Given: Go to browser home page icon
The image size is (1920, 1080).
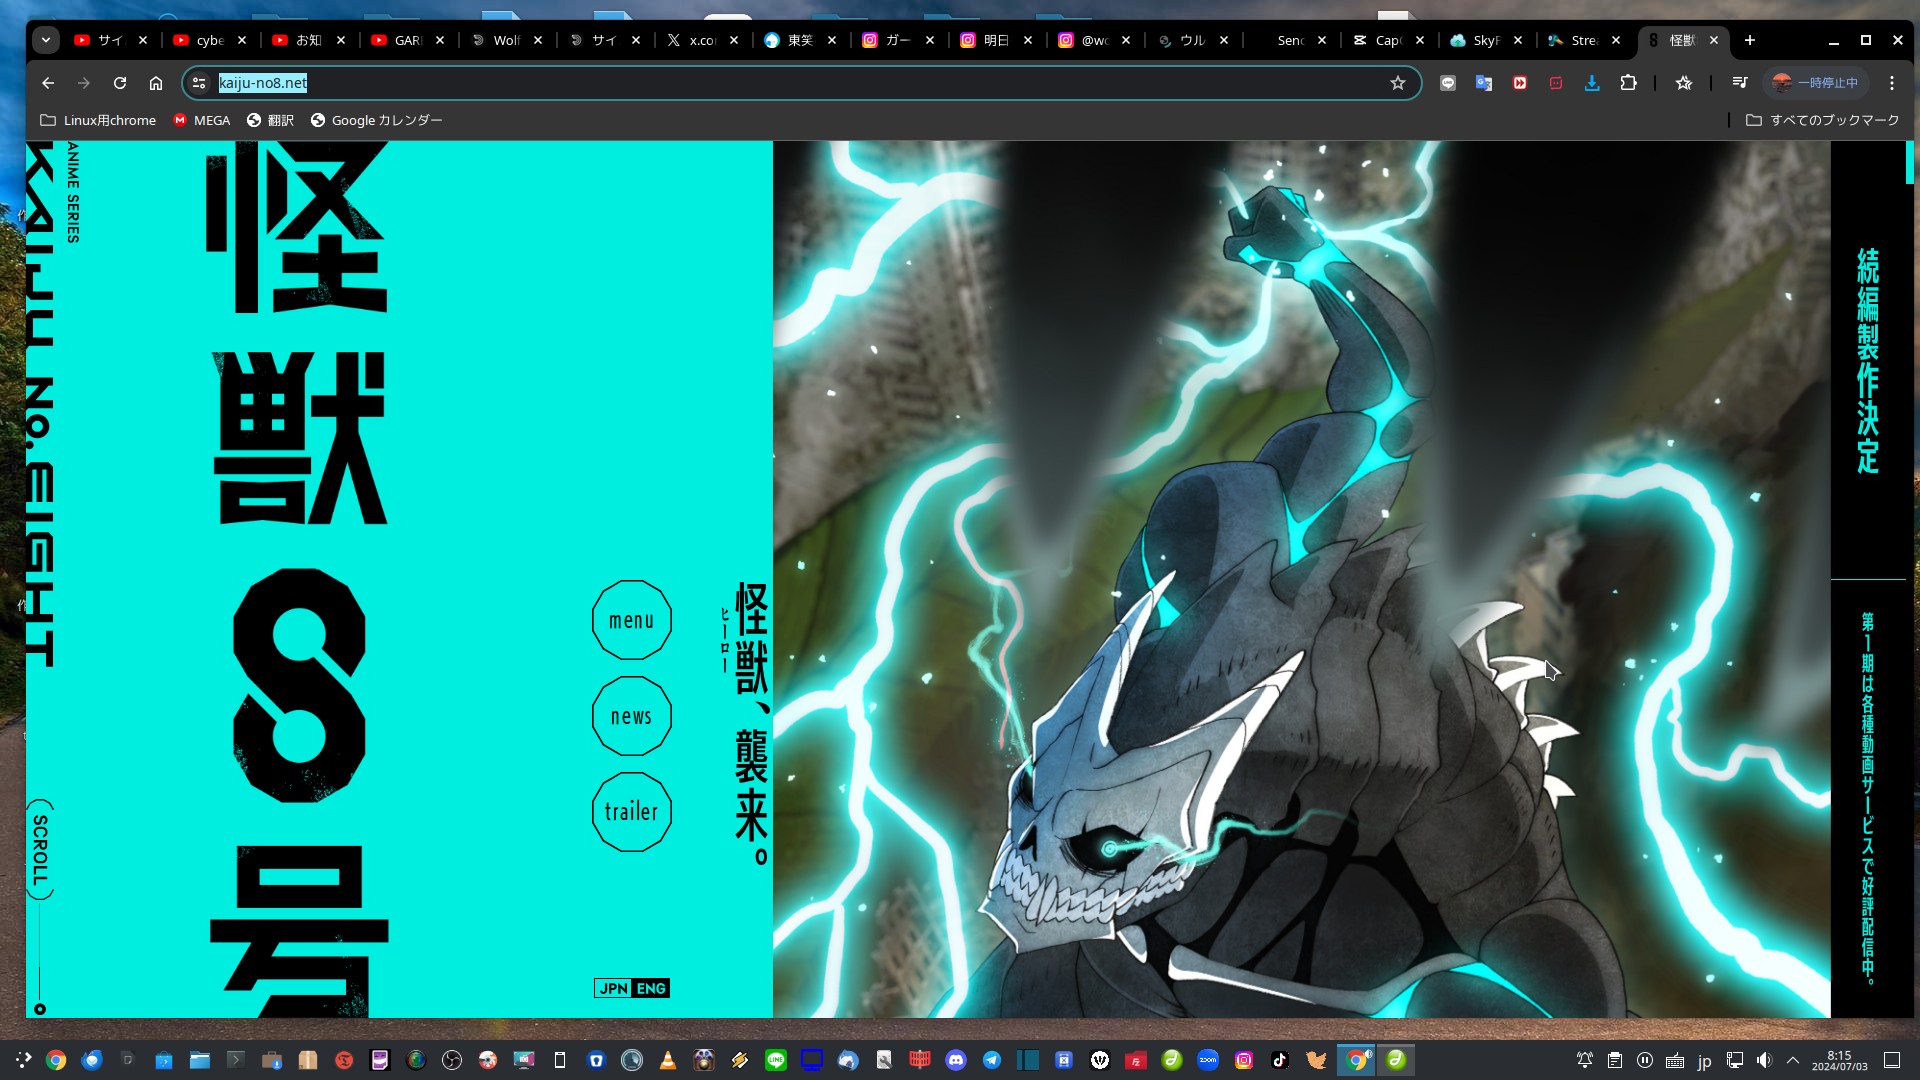Looking at the screenshot, I should click(x=156, y=83).
